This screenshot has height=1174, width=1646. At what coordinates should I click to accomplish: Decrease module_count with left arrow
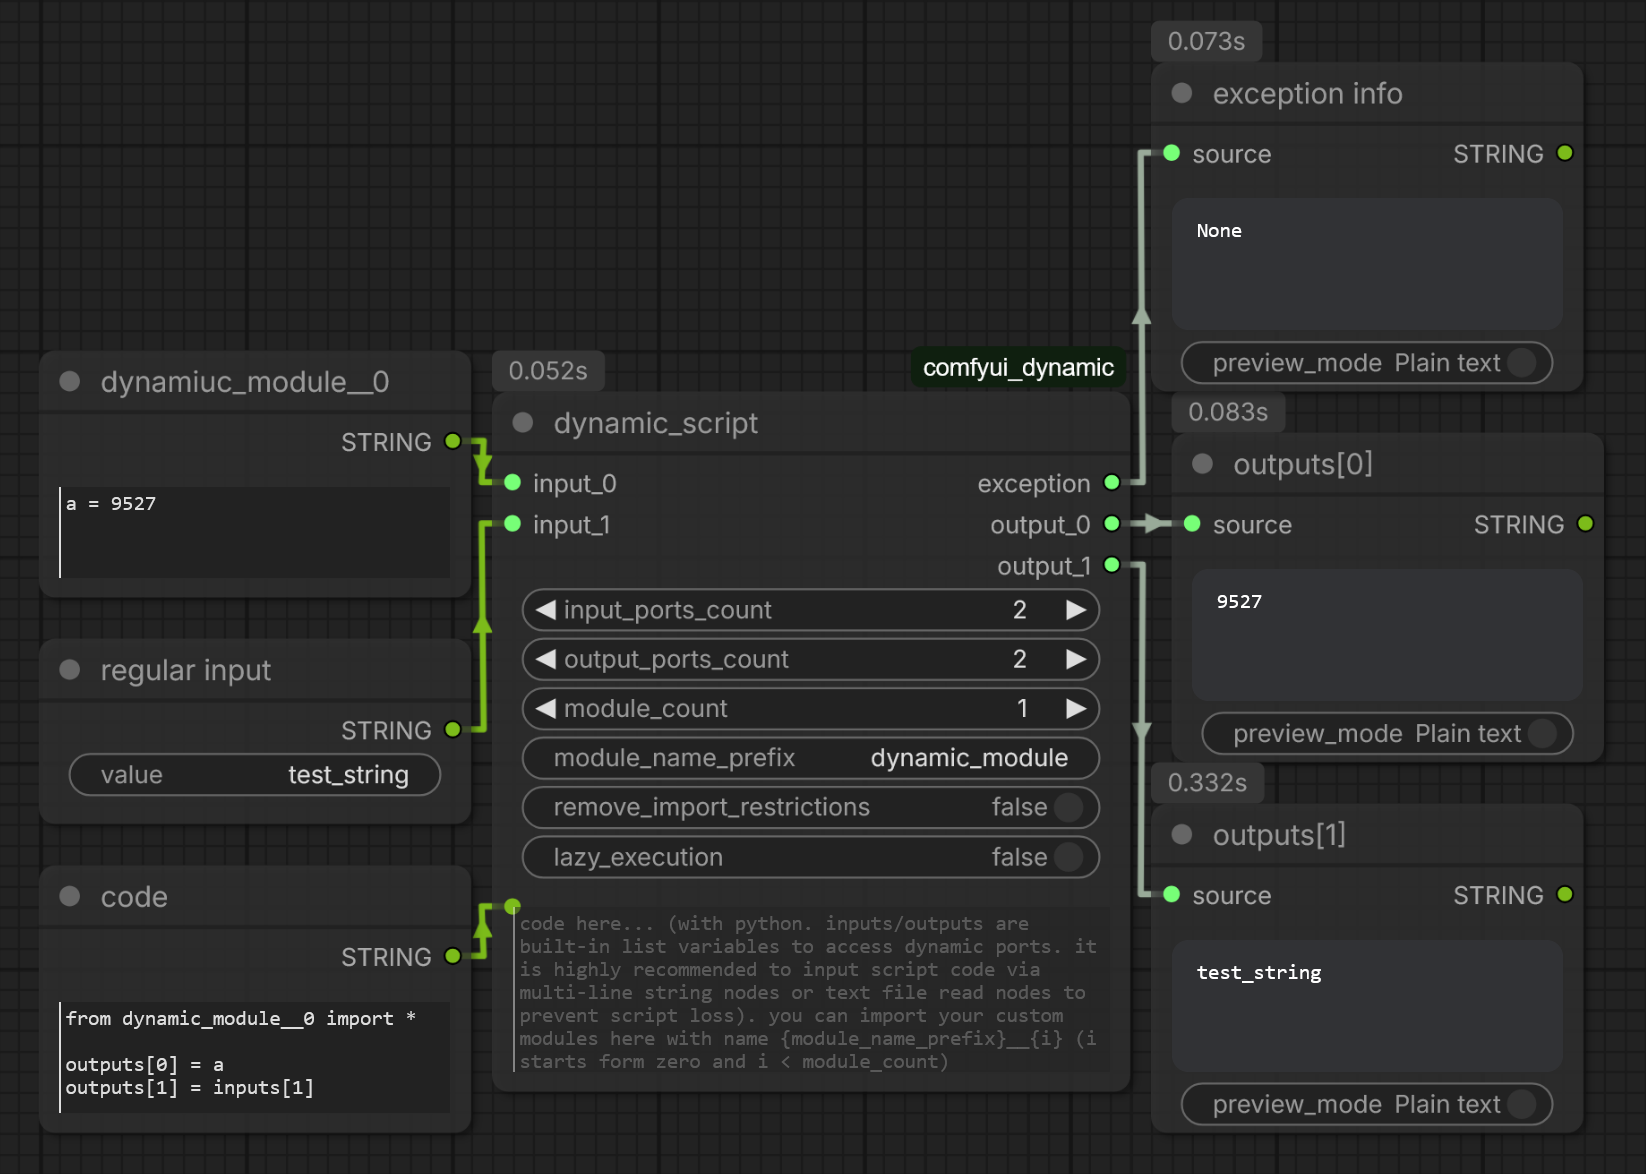tap(545, 708)
